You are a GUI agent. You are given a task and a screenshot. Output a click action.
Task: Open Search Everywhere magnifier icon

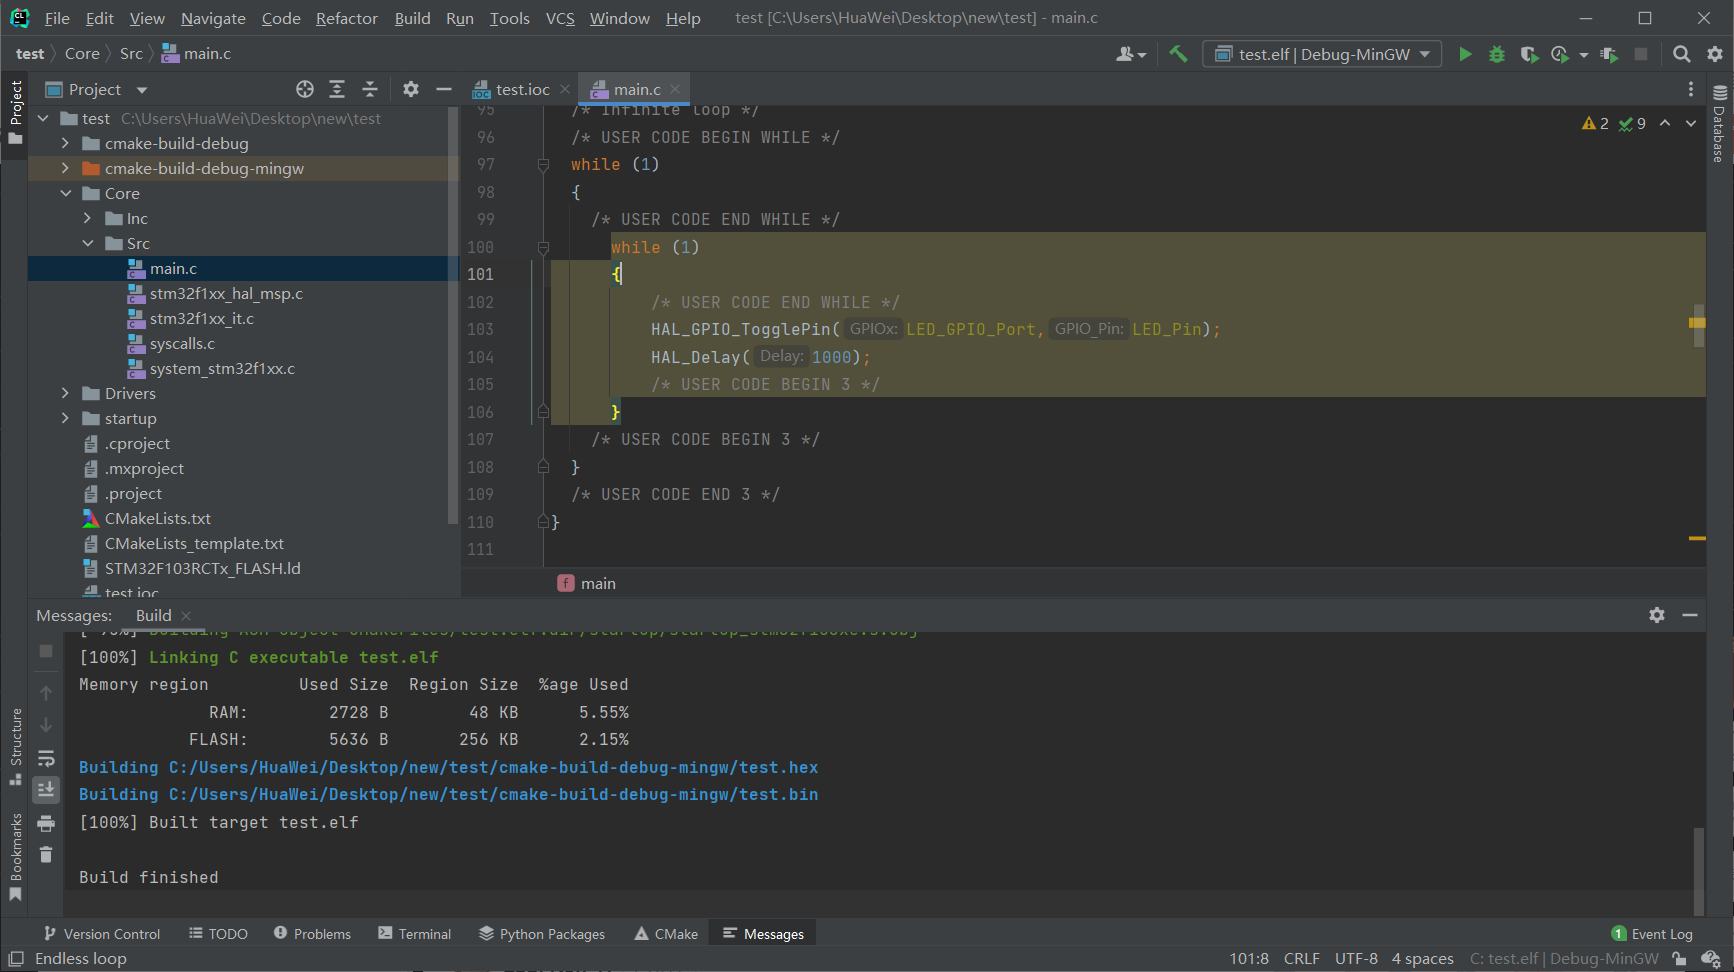[1682, 54]
